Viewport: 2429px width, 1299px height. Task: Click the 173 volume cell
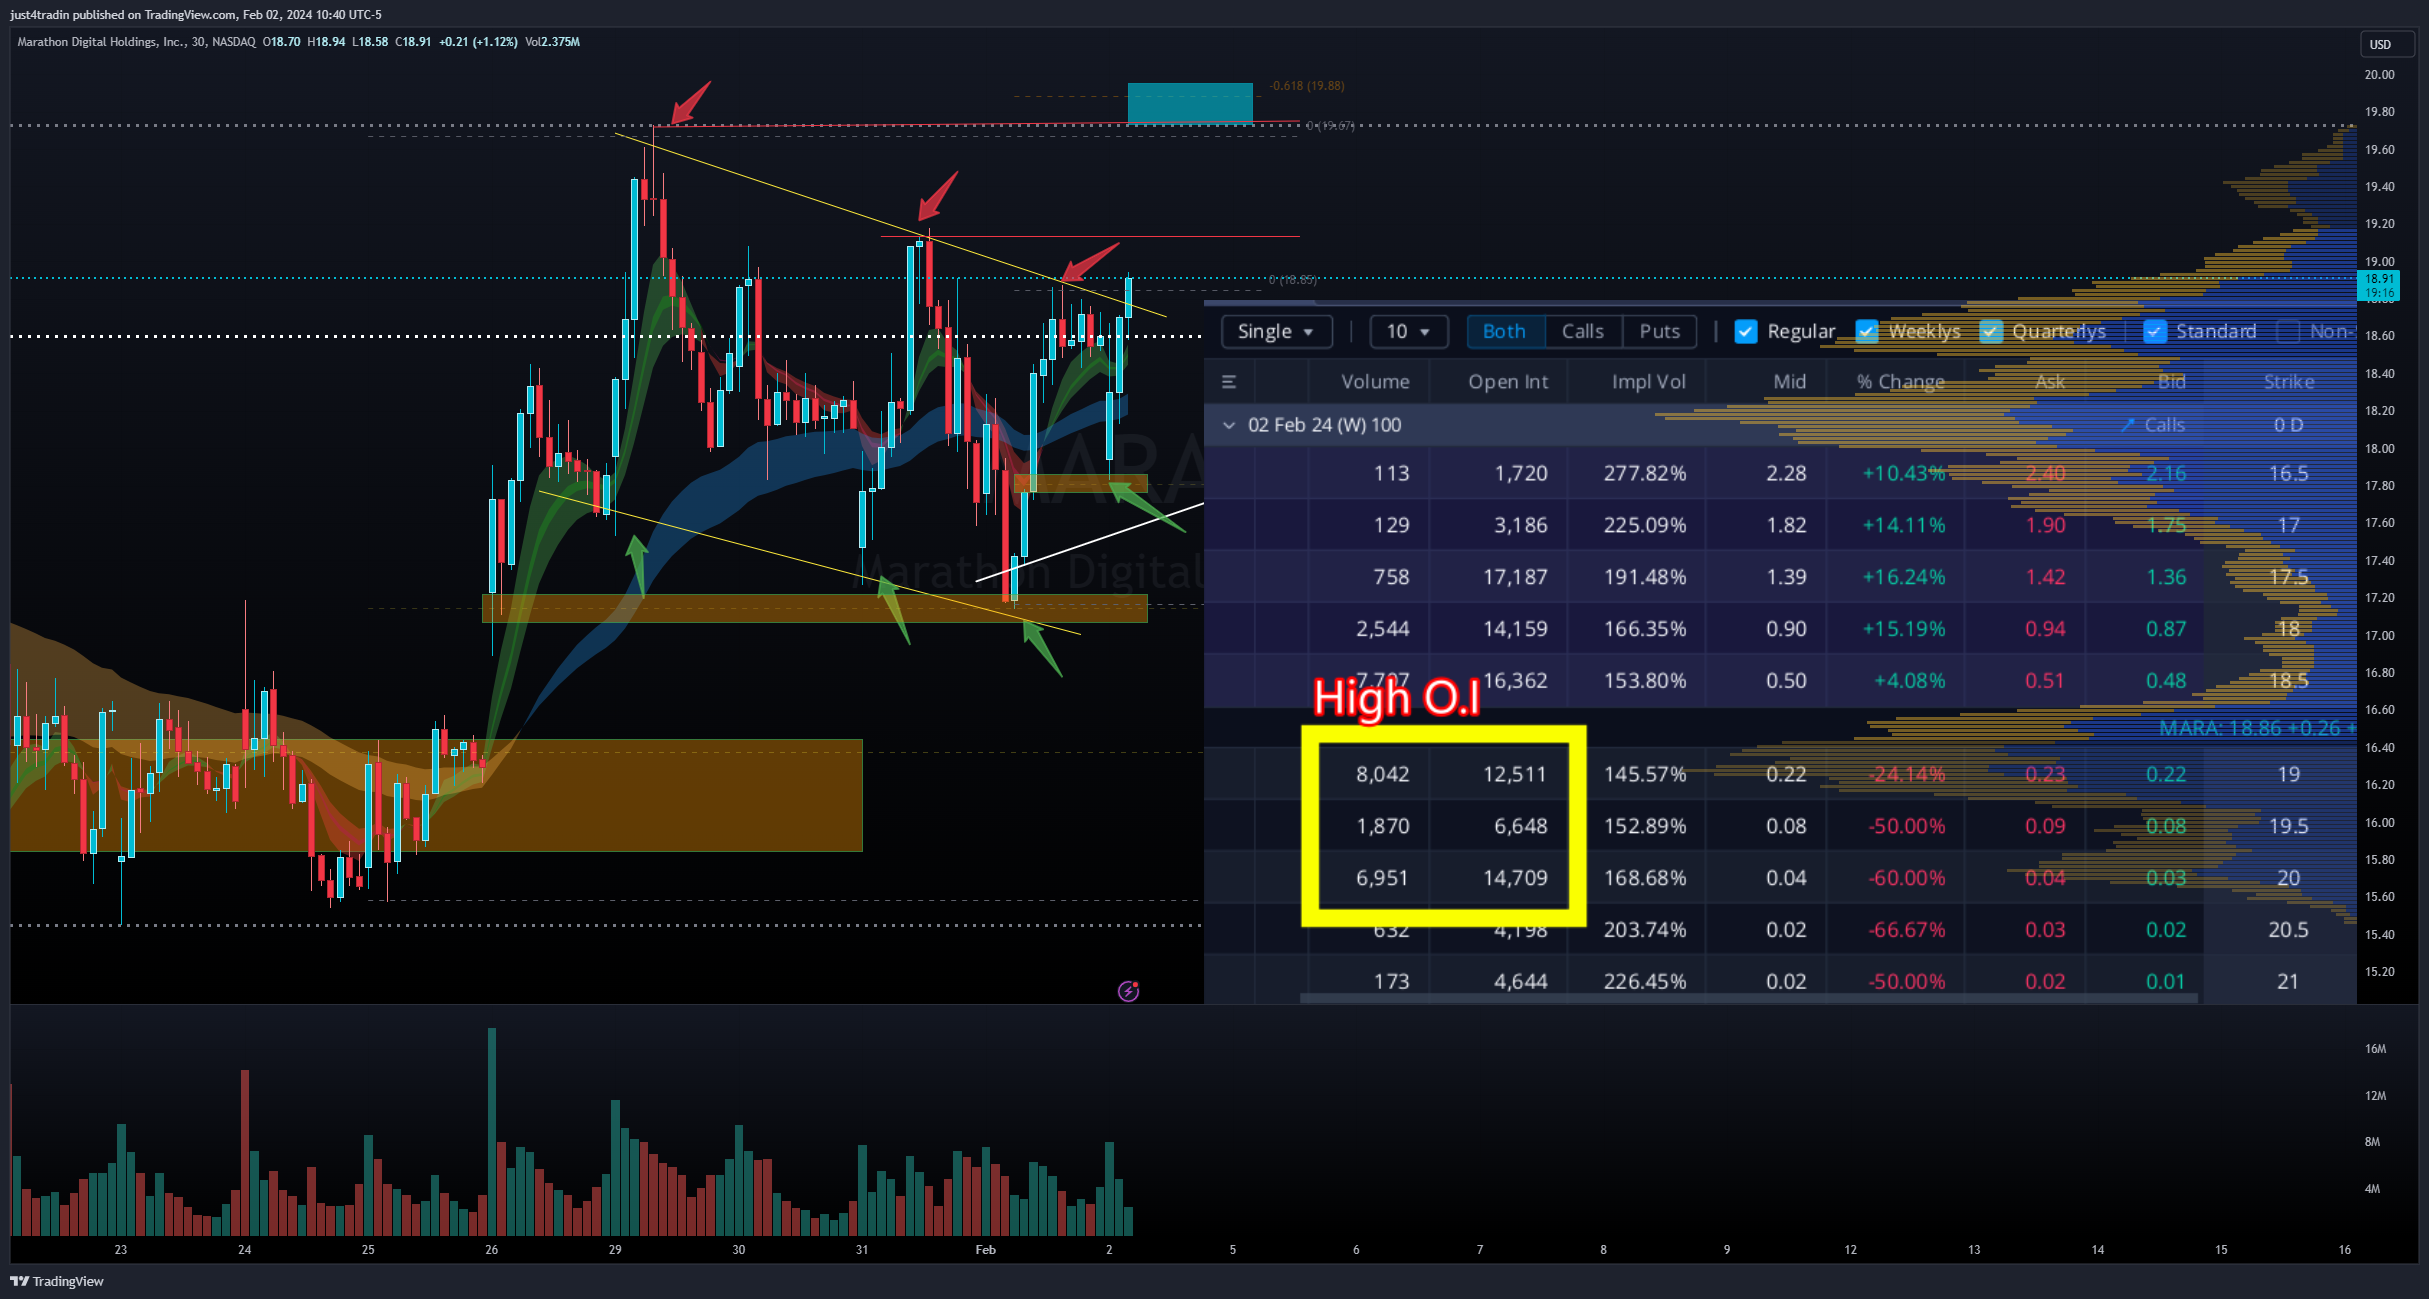point(1392,982)
